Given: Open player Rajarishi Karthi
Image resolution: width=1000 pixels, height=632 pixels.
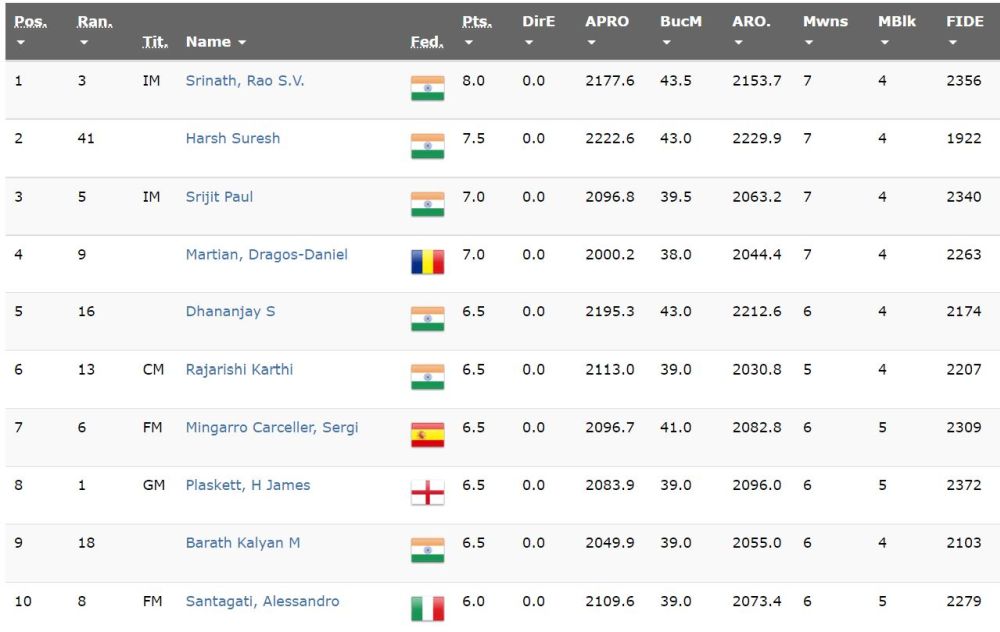Looking at the screenshot, I should [x=239, y=369].
